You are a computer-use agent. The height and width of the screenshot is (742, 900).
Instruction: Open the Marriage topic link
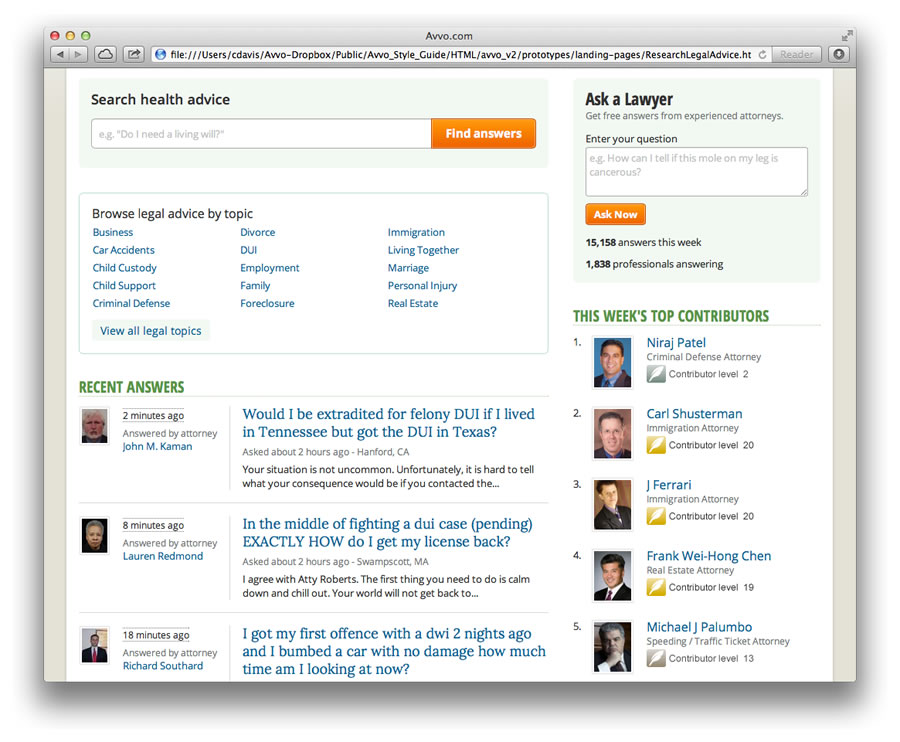coord(408,268)
